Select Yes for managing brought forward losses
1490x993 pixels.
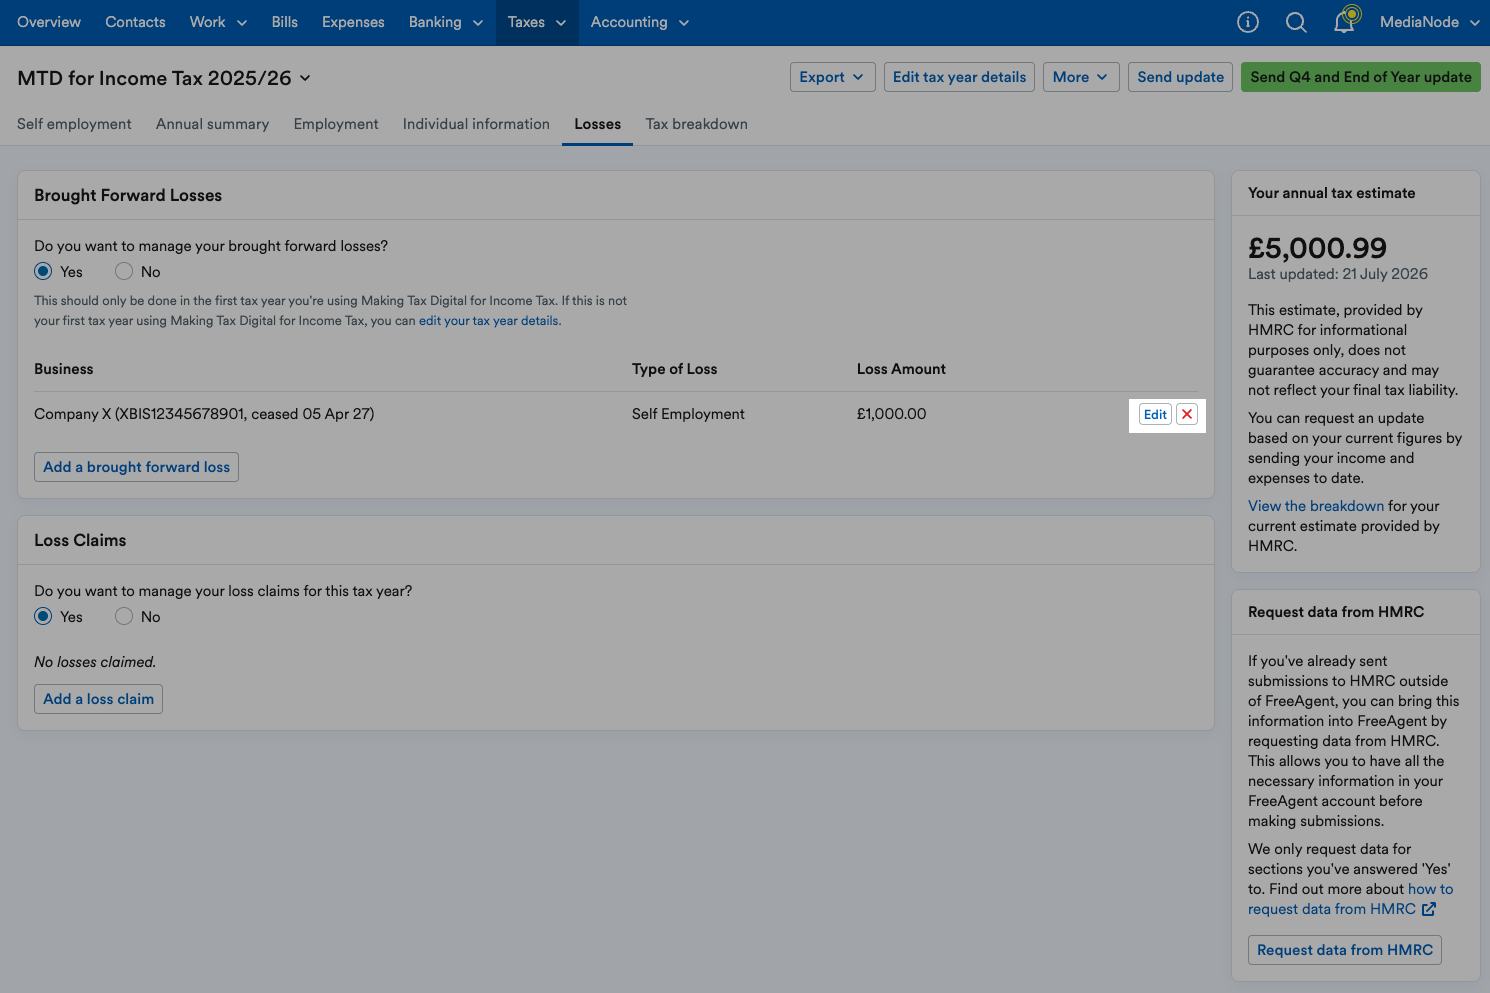coord(43,271)
